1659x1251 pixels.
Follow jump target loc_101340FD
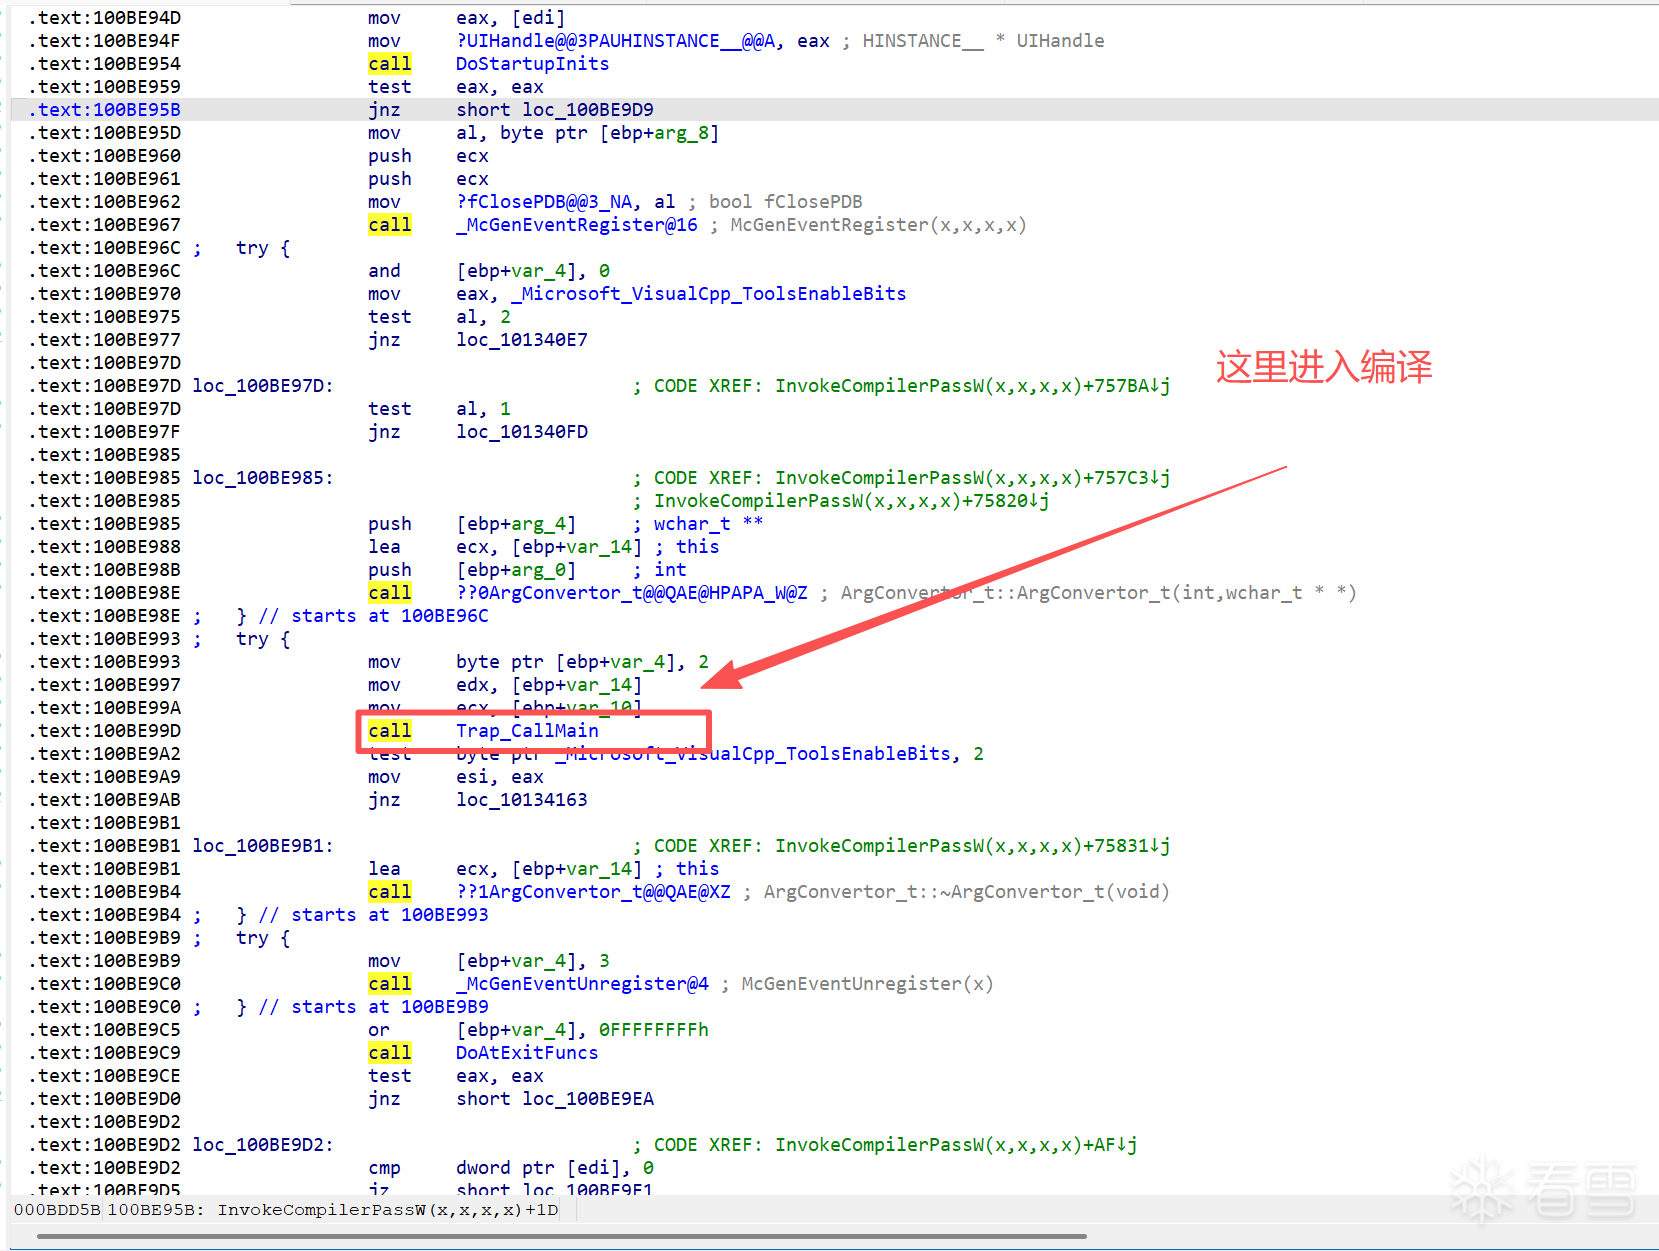522,432
